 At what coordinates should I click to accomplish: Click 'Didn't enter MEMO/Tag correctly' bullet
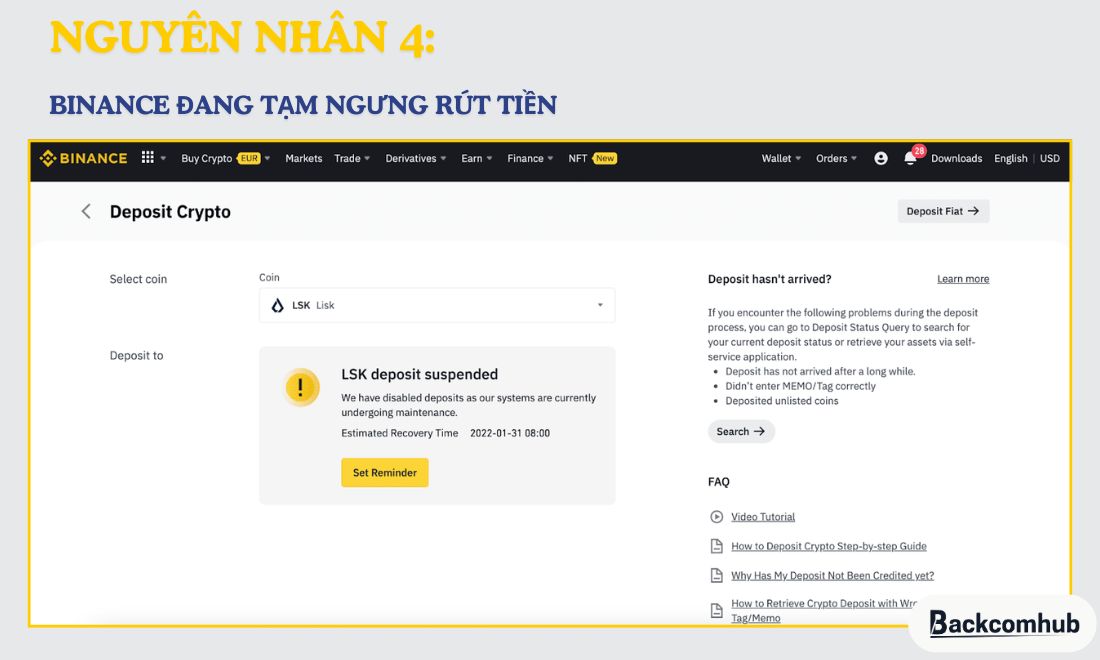pyautogui.click(x=800, y=386)
